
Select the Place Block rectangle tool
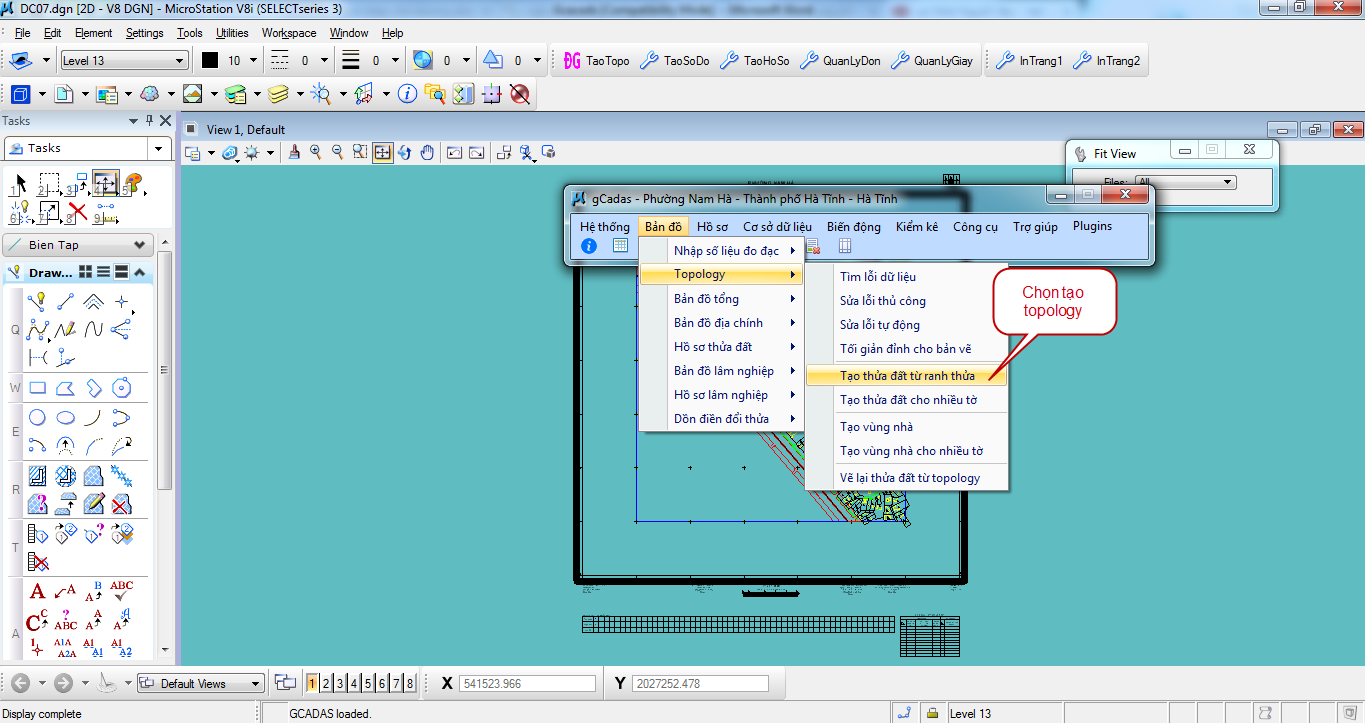point(38,388)
